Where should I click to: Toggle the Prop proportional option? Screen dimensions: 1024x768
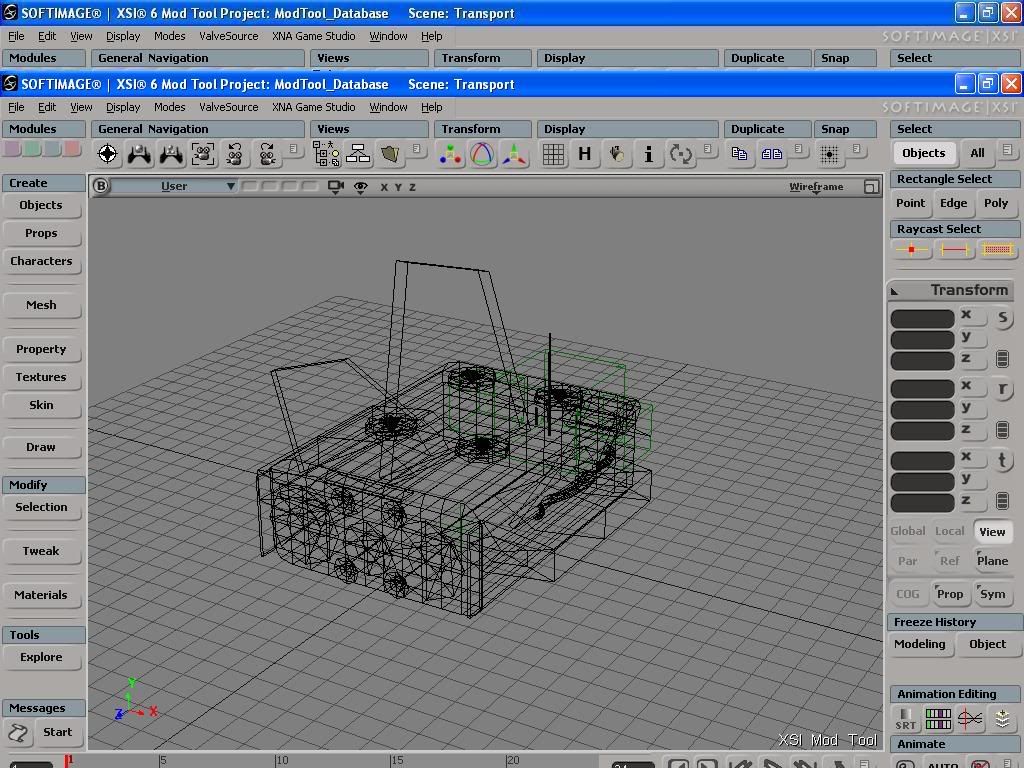(x=950, y=594)
